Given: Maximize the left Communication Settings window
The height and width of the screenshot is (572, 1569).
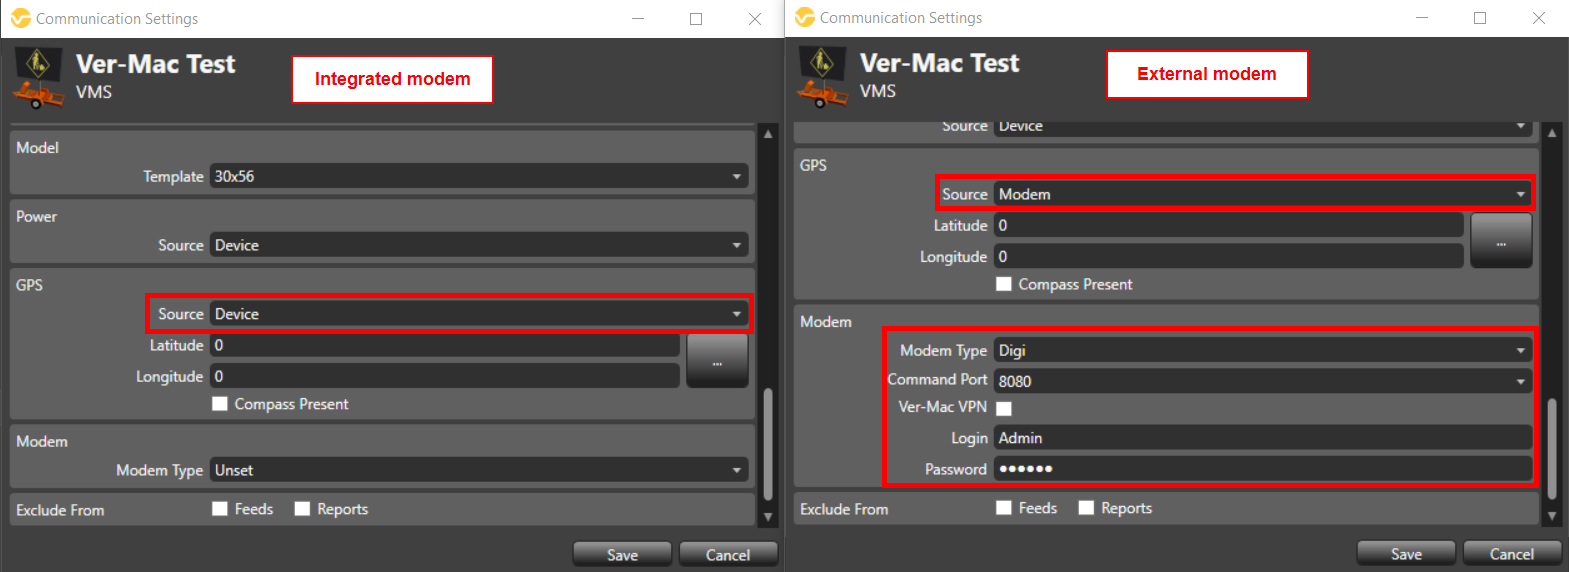Looking at the screenshot, I should 696,19.
